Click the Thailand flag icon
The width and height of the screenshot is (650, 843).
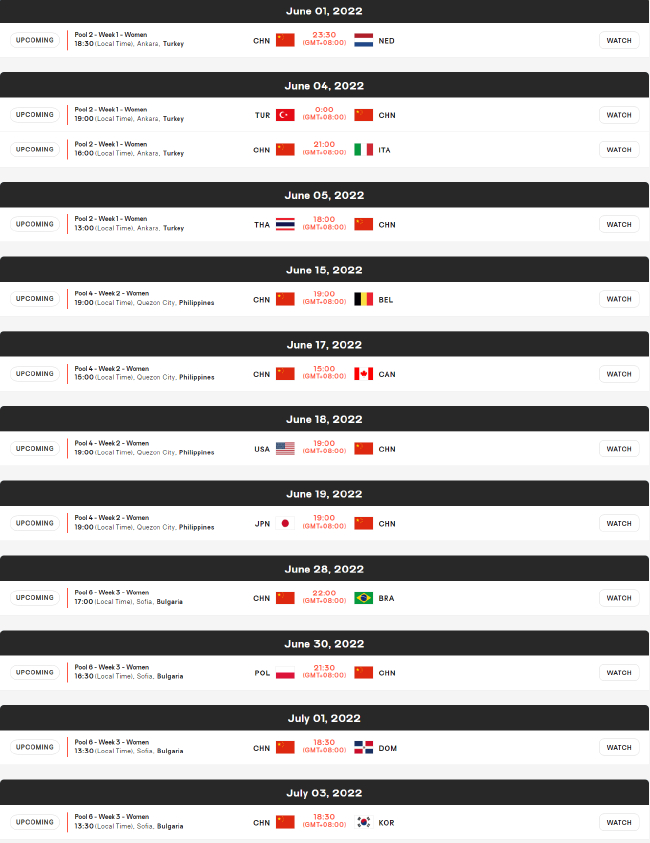[x=285, y=224]
